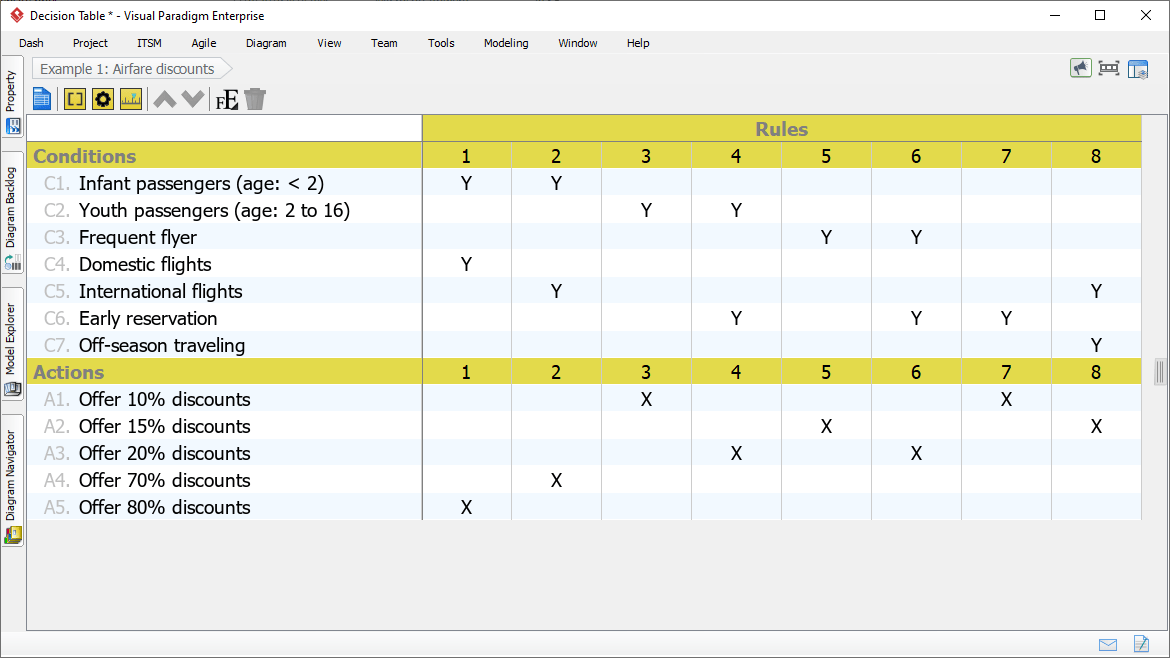Open the Modeling menu
Screen dimensions: 1170x658
coord(505,43)
